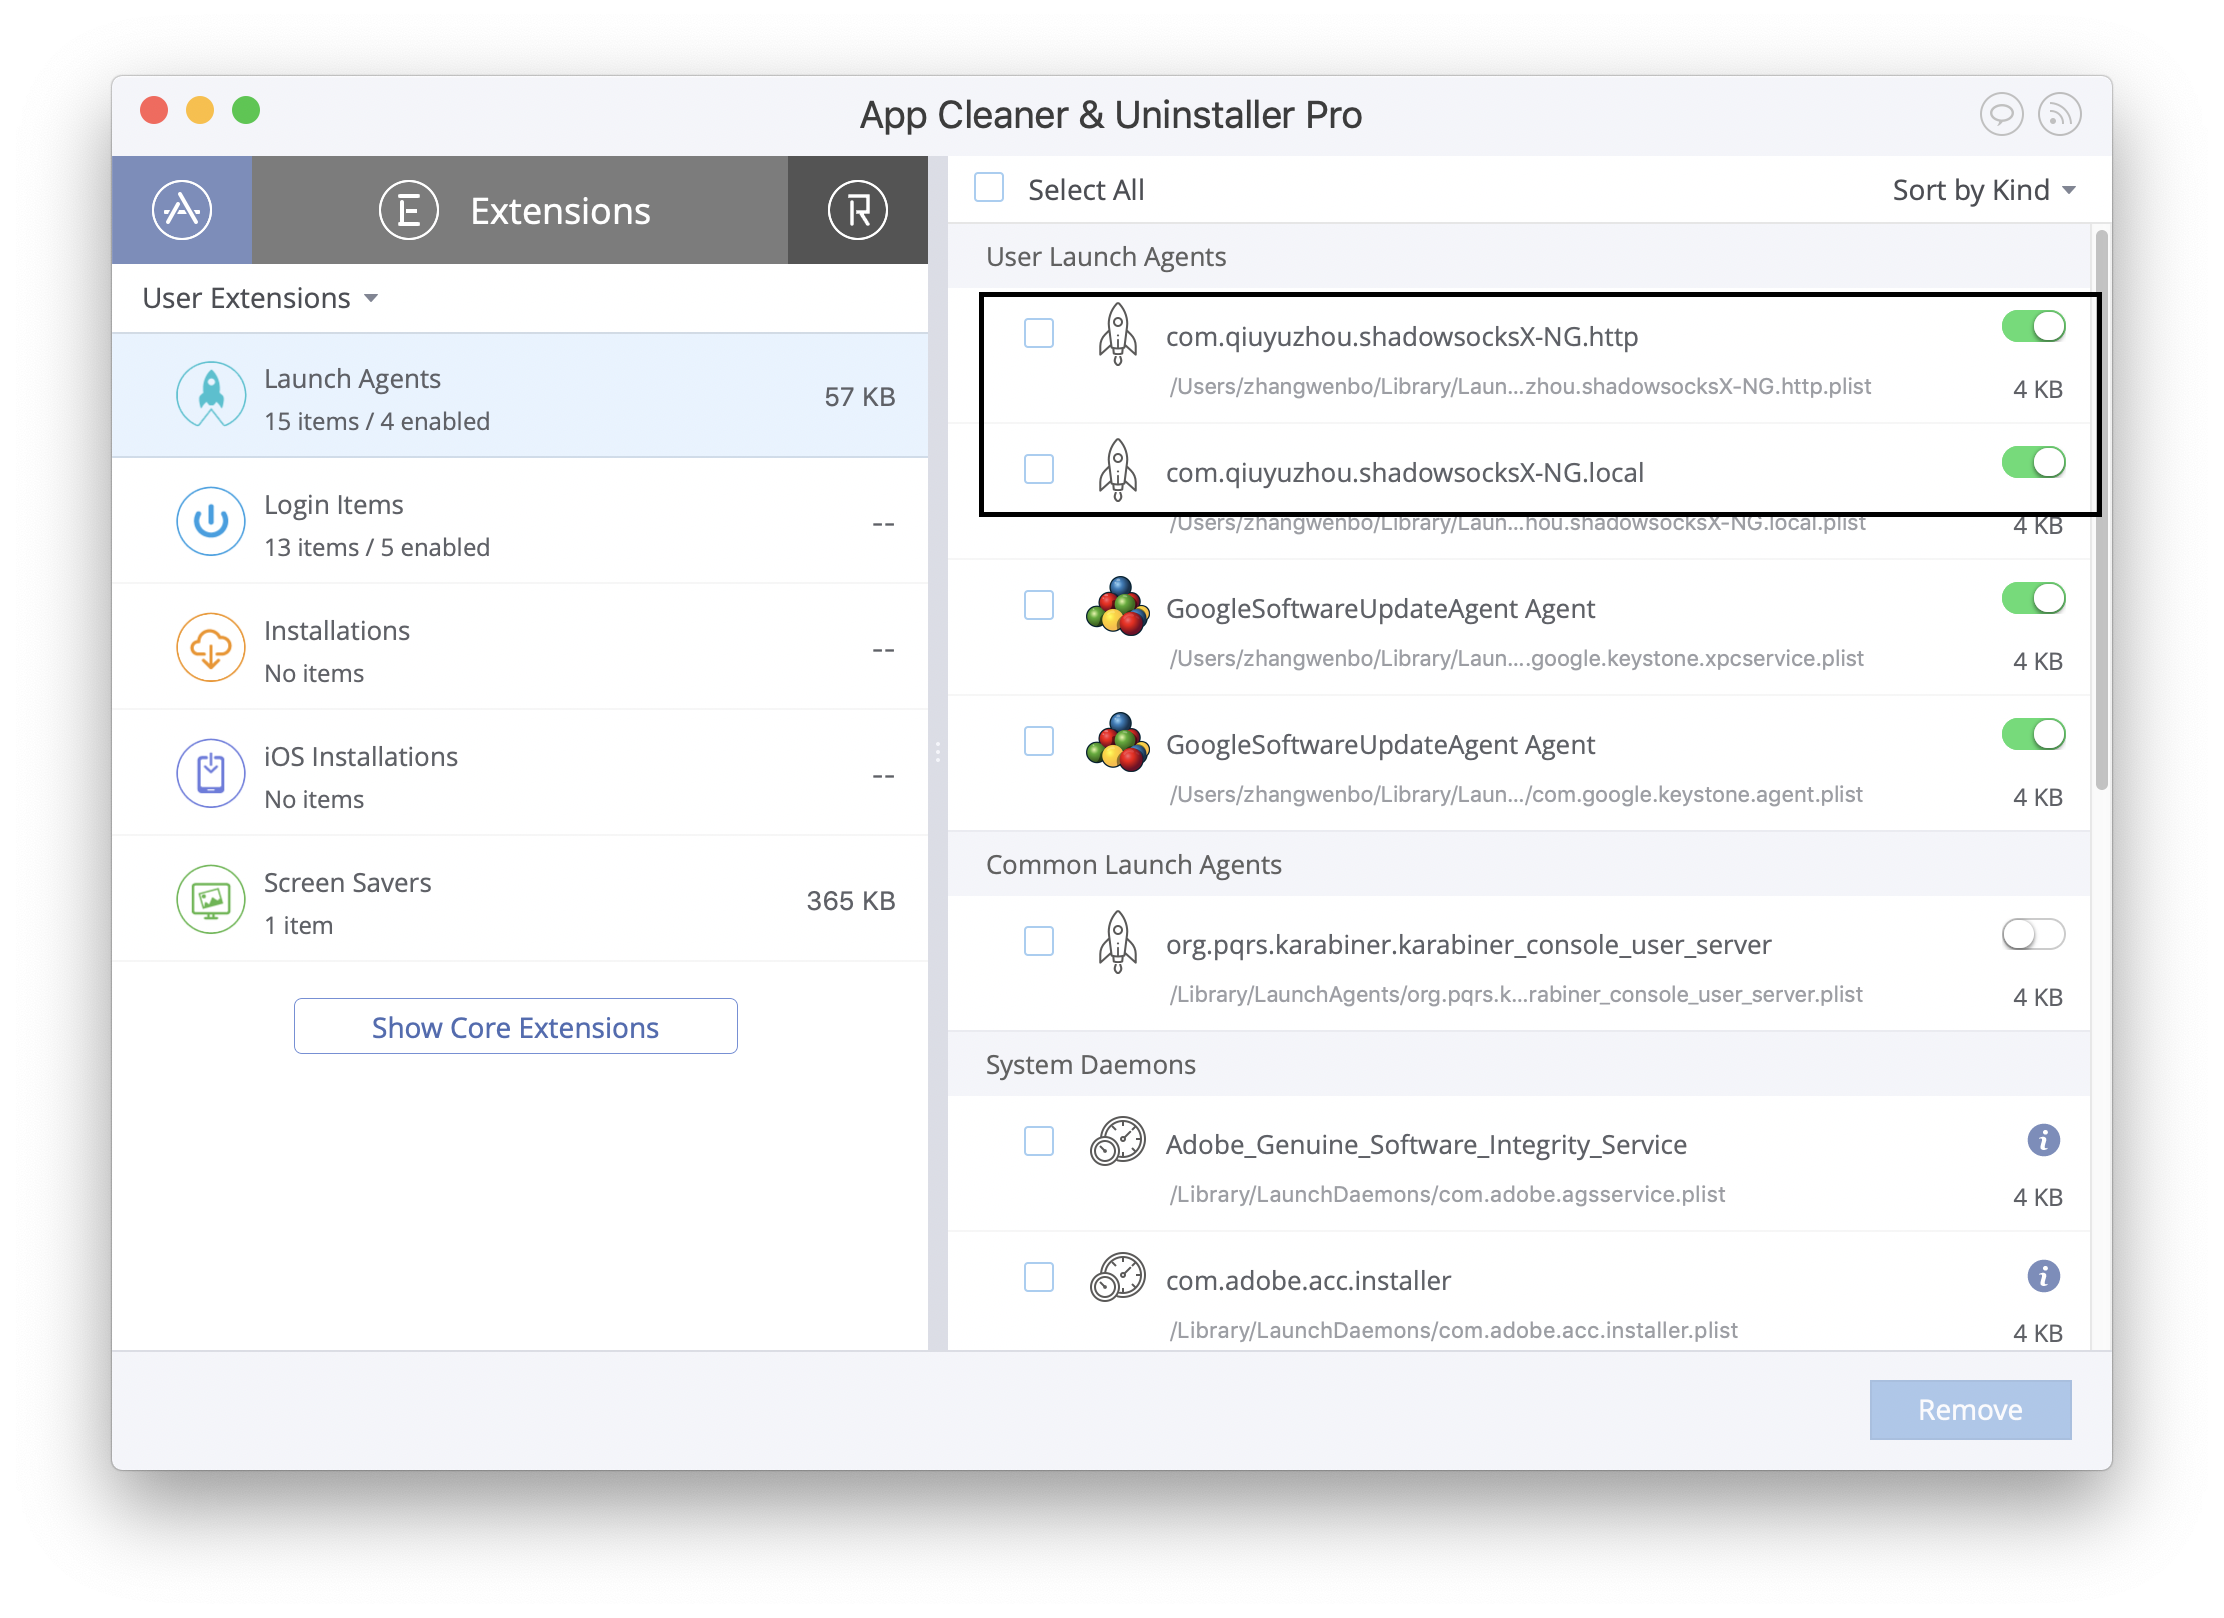Open the Applications section in the top toolbar

click(182, 210)
